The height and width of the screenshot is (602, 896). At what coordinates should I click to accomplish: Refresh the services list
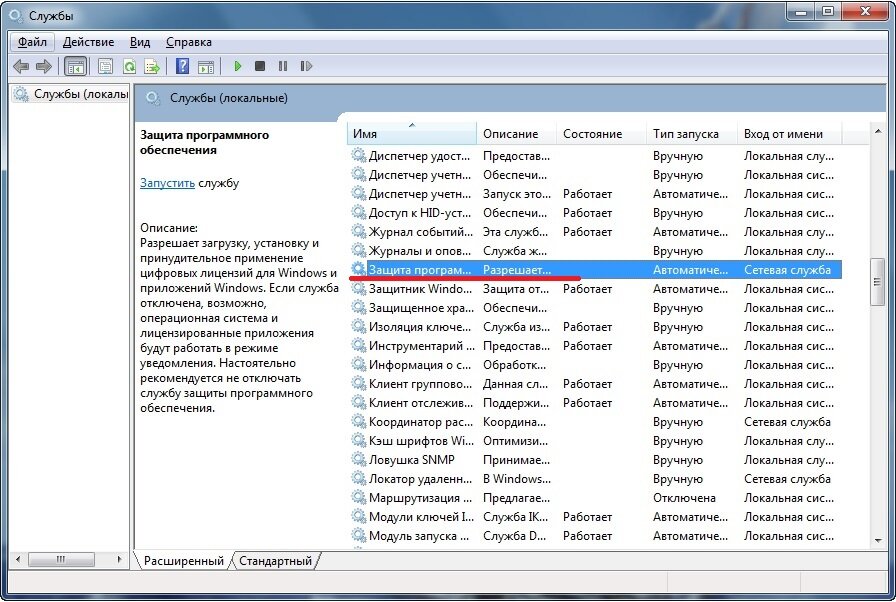click(129, 66)
